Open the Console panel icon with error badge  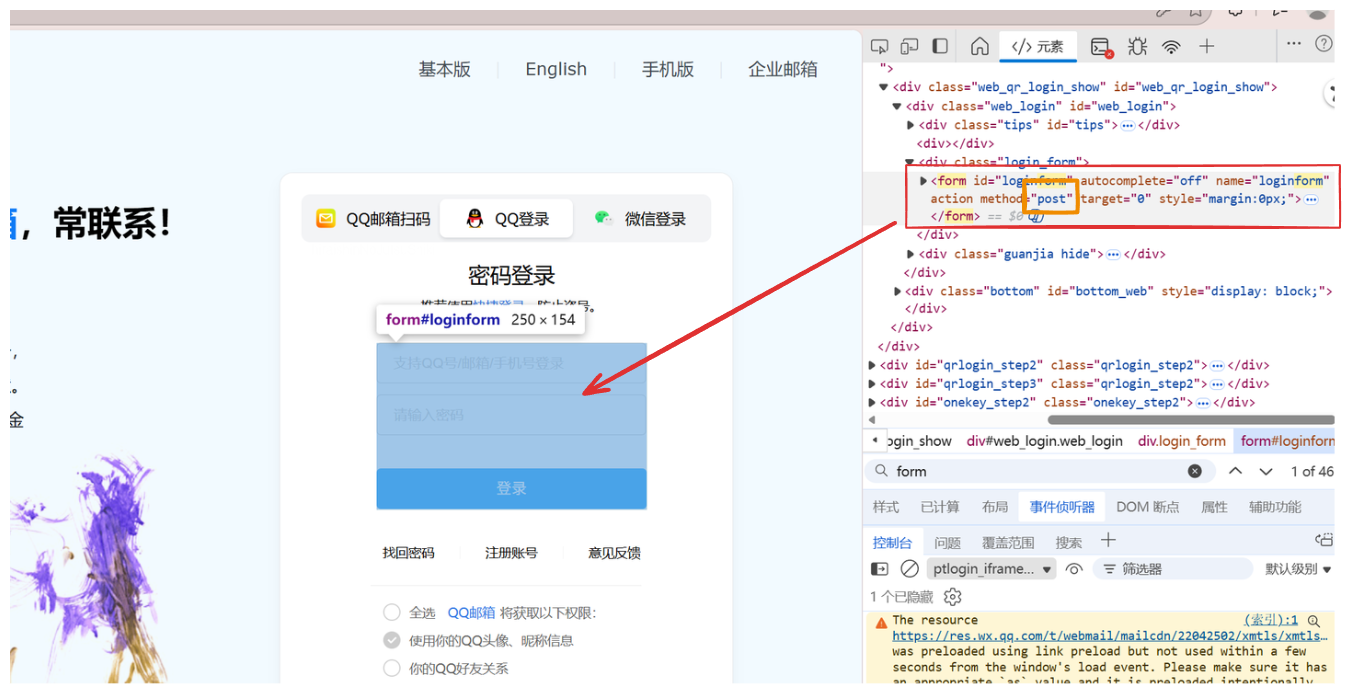[x=1101, y=47]
